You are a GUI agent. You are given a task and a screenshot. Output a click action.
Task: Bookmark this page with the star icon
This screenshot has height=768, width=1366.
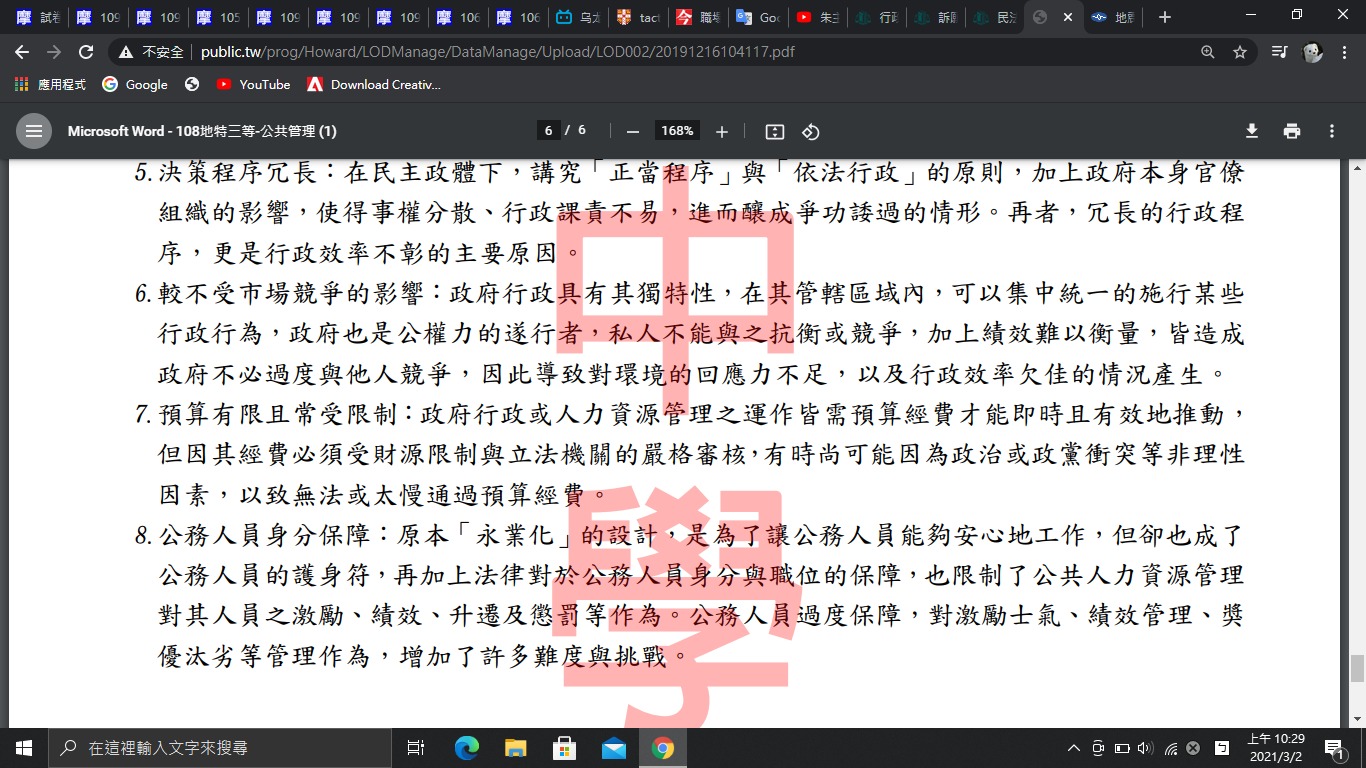[x=1240, y=52]
